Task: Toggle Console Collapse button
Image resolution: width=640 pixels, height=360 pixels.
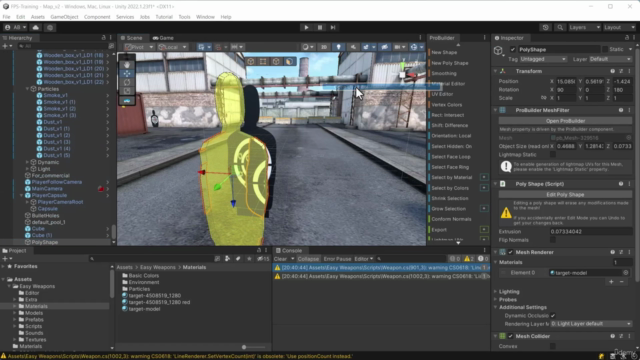Action: click(x=308, y=259)
